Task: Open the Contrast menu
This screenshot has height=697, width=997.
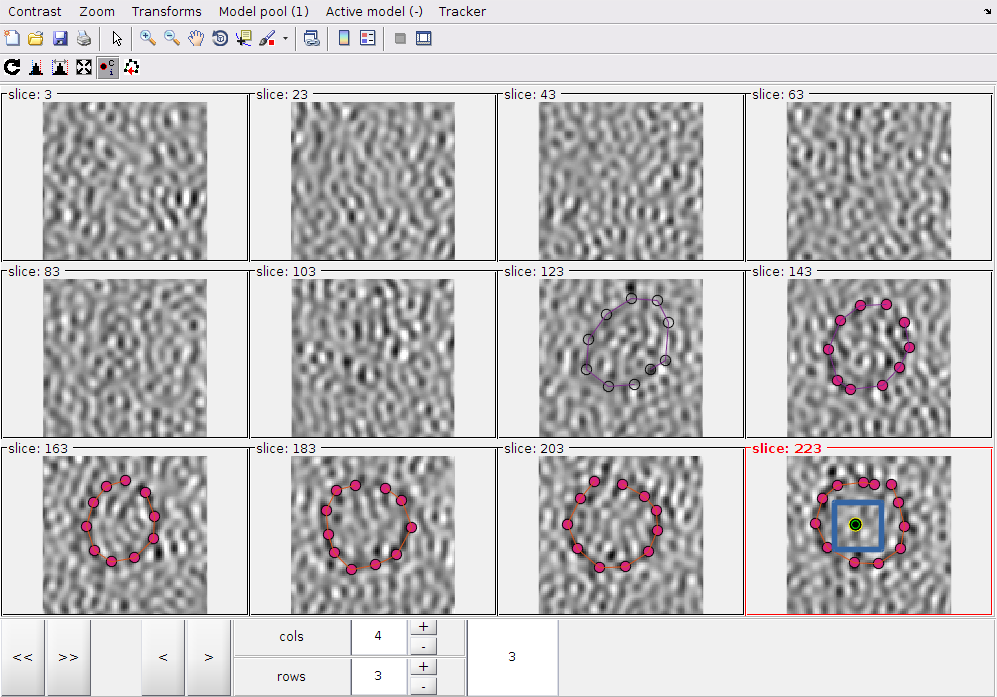Action: (x=34, y=11)
